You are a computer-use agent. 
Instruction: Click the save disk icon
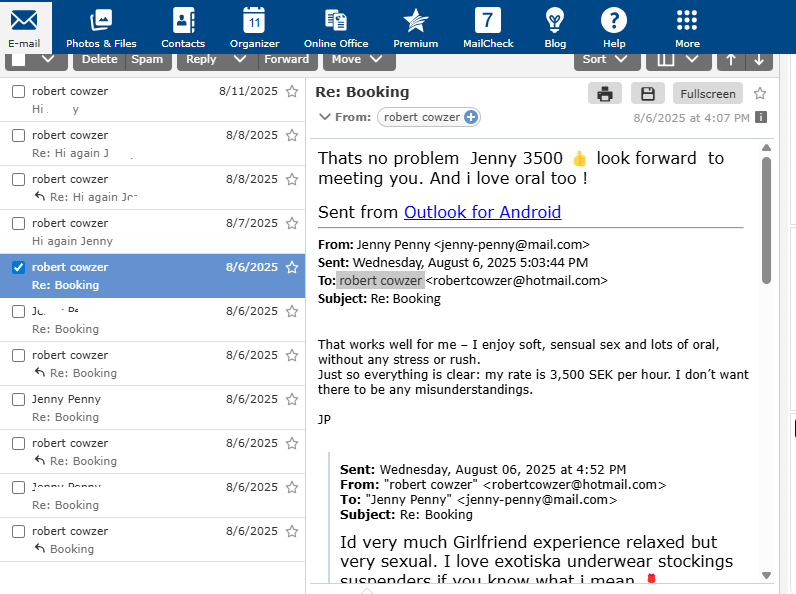(647, 94)
